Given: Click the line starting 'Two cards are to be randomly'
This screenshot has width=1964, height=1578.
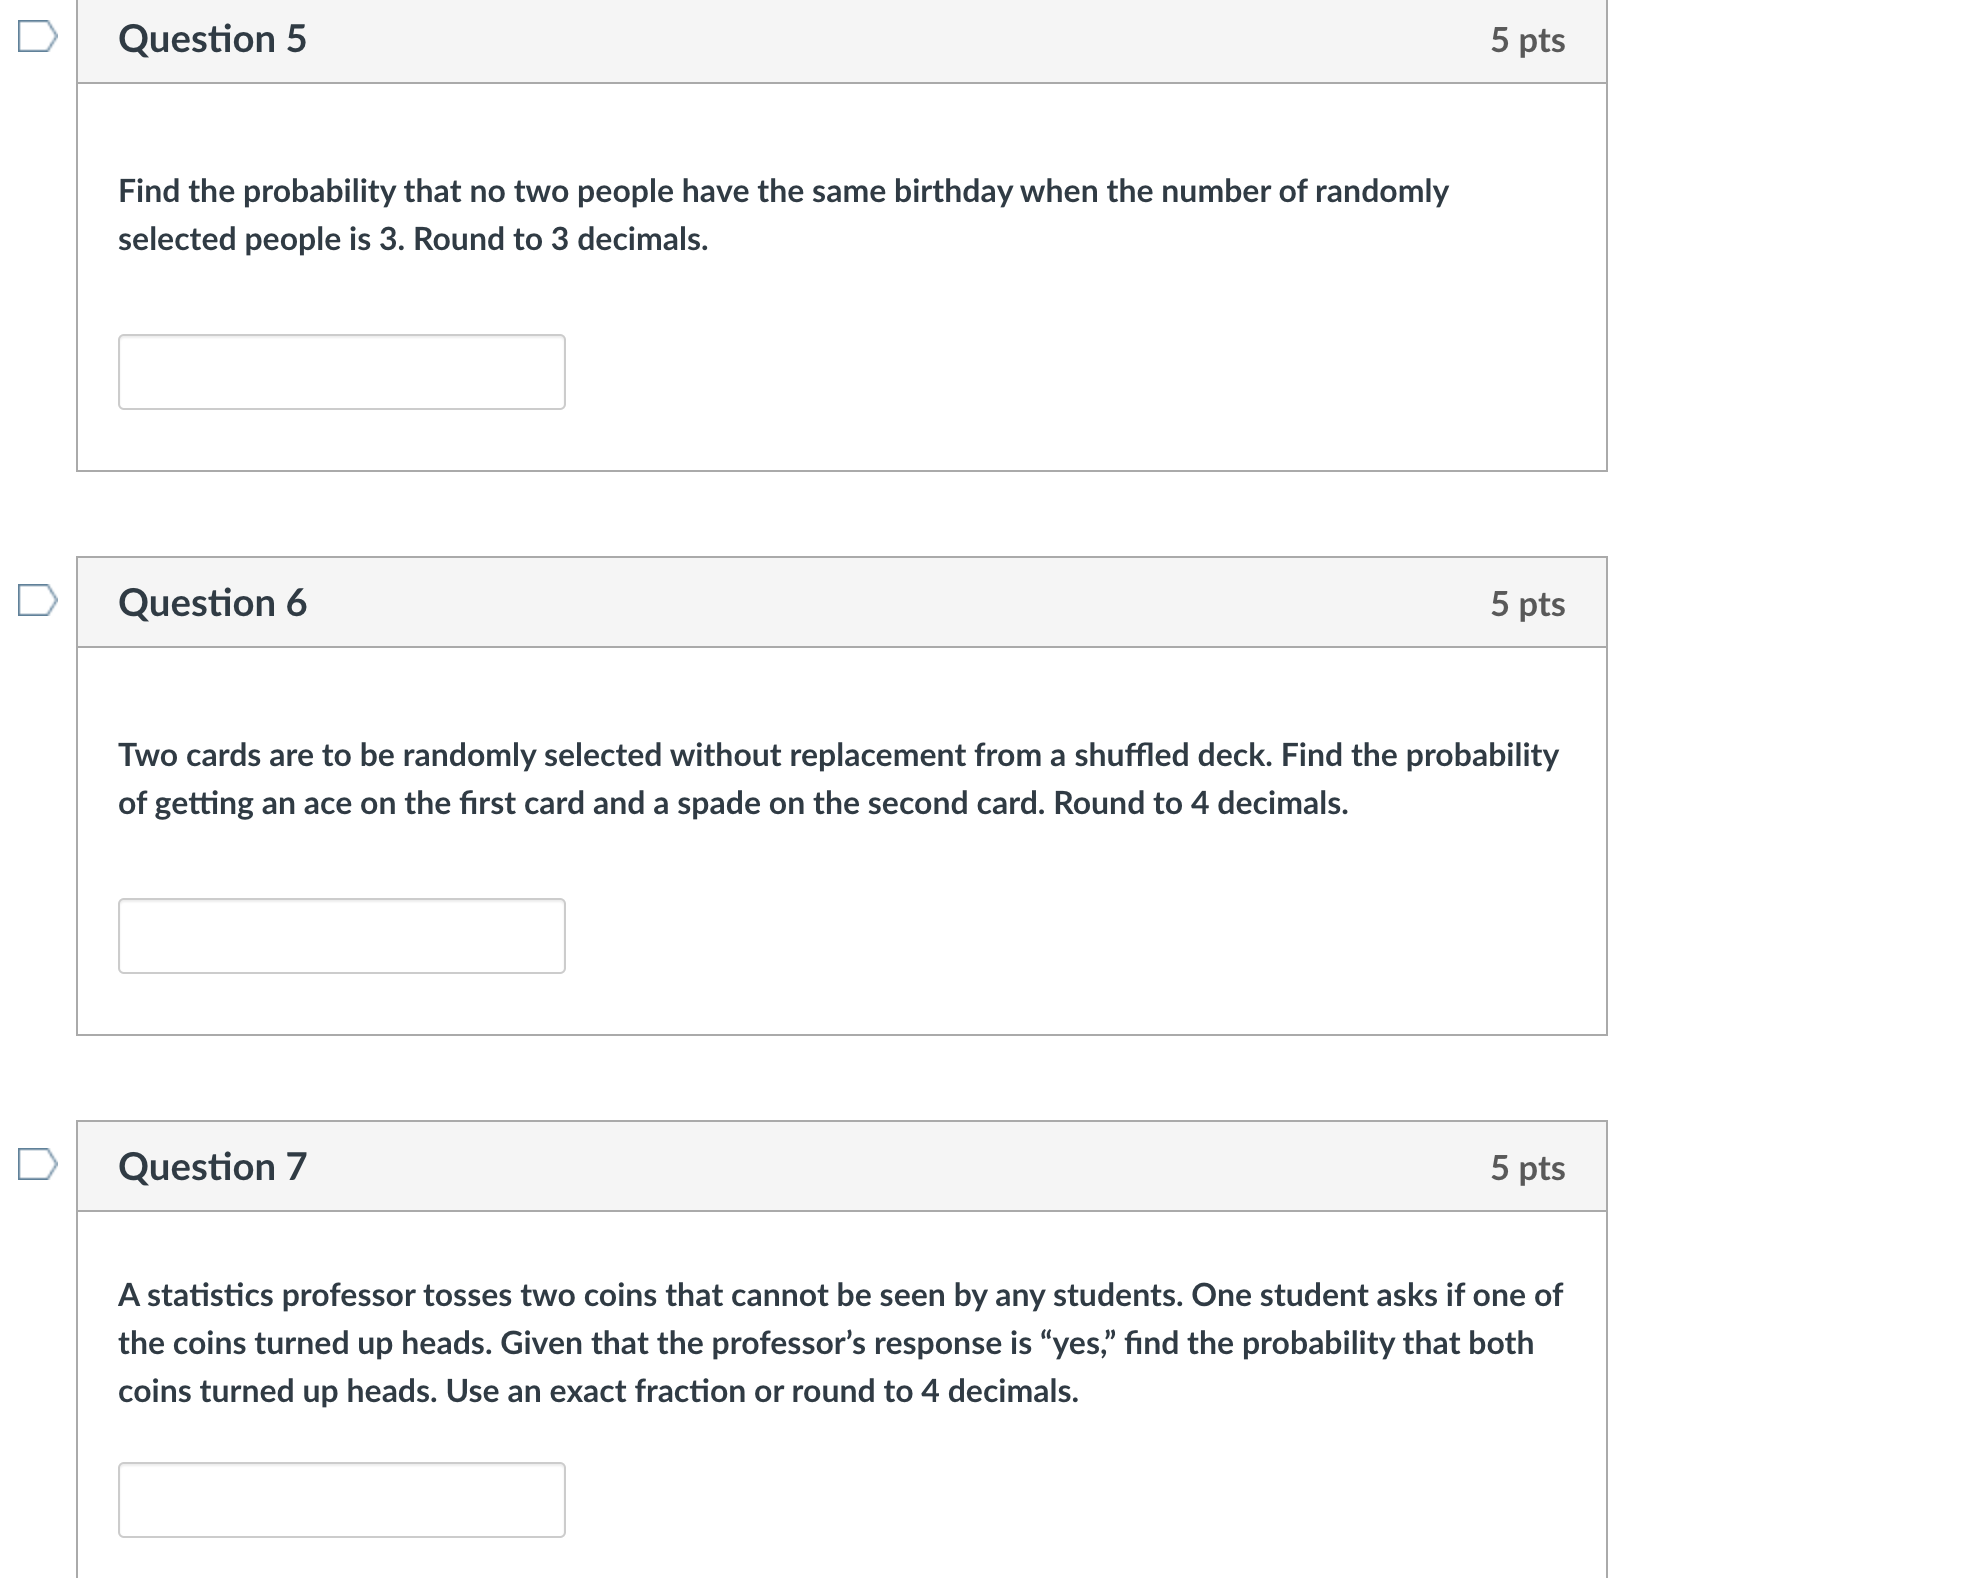Looking at the screenshot, I should [837, 755].
